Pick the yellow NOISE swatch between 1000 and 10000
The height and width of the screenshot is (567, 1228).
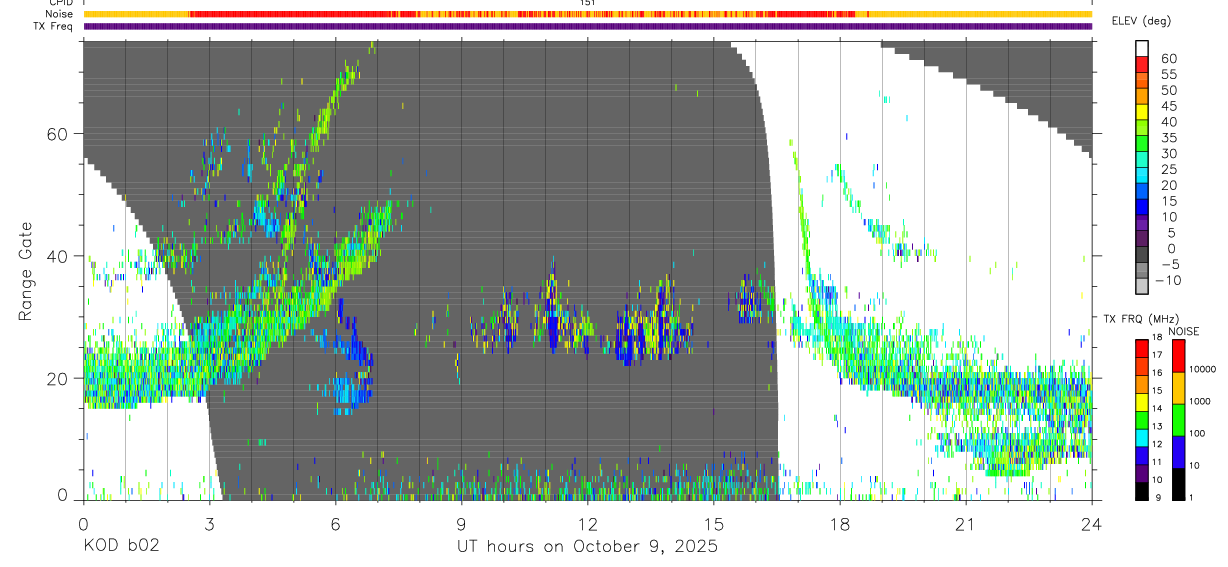coord(1178,387)
